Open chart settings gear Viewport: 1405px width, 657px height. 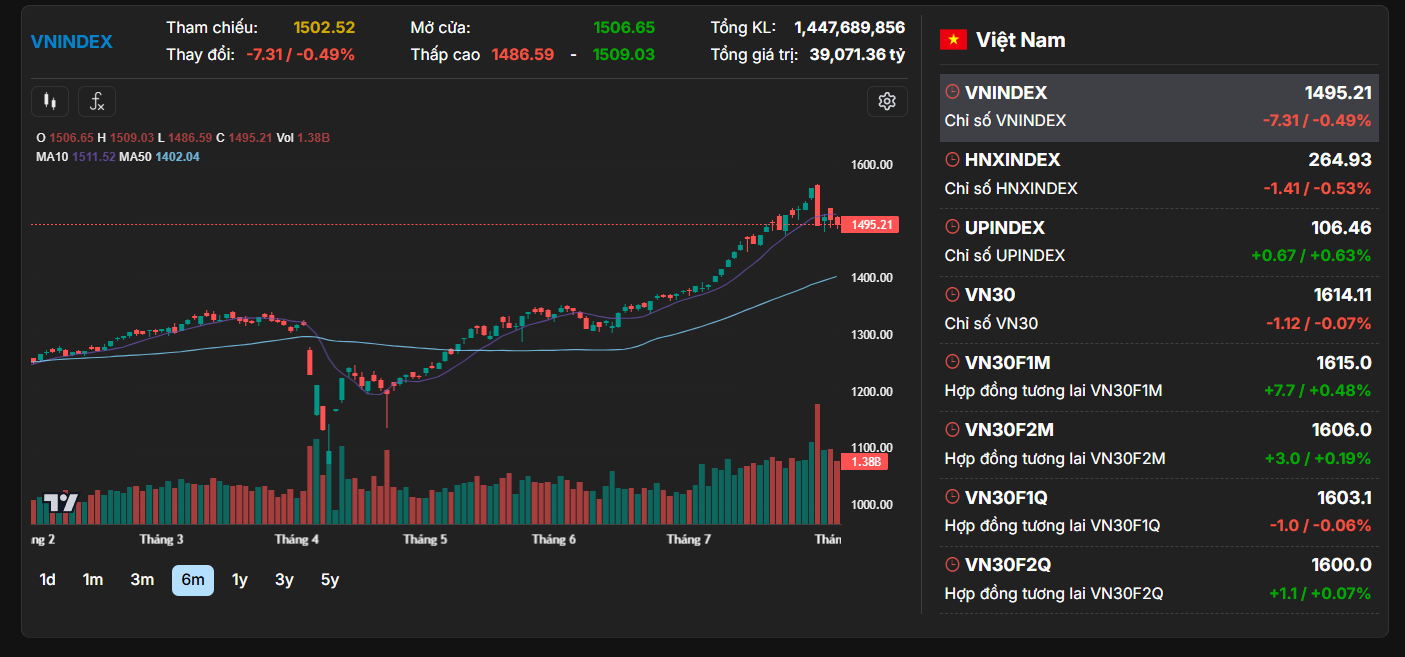click(x=887, y=101)
